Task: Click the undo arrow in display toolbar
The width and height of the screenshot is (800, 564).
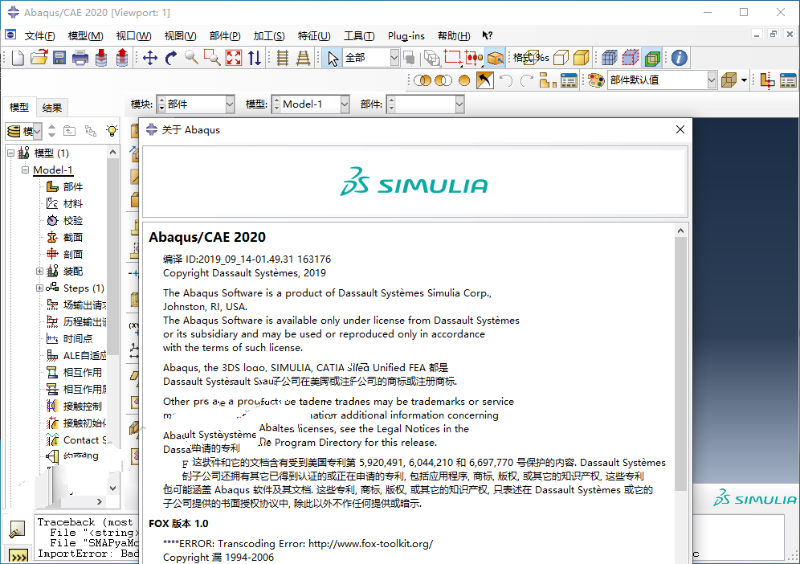Action: 506,80
